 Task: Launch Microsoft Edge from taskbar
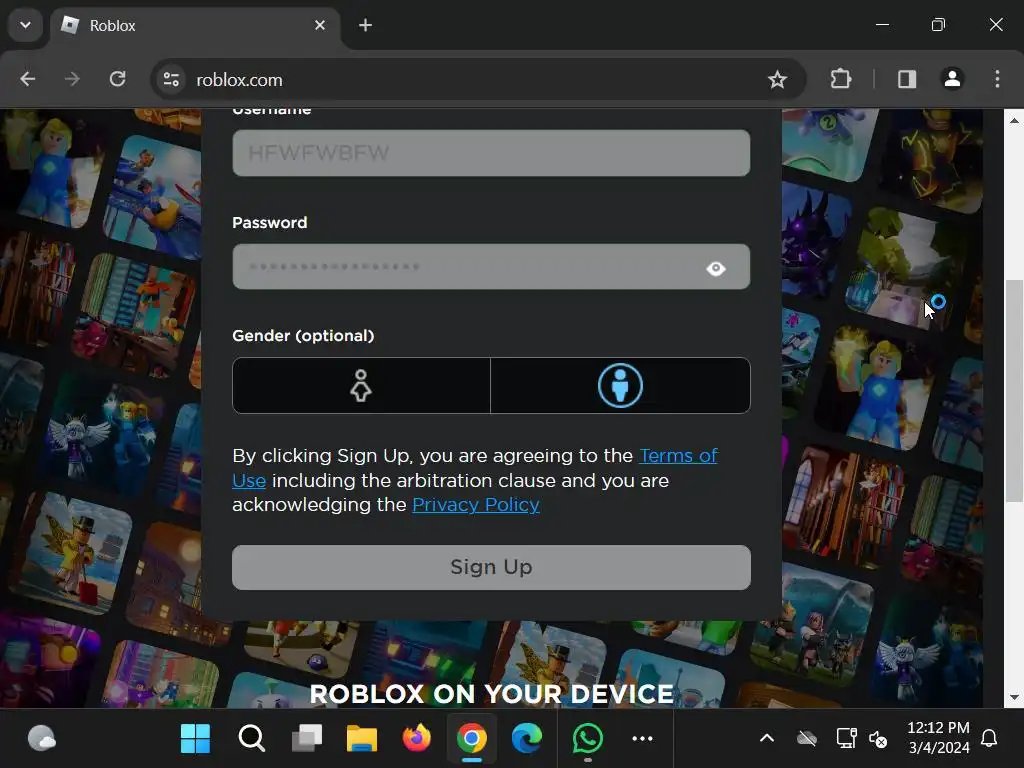tap(526, 739)
